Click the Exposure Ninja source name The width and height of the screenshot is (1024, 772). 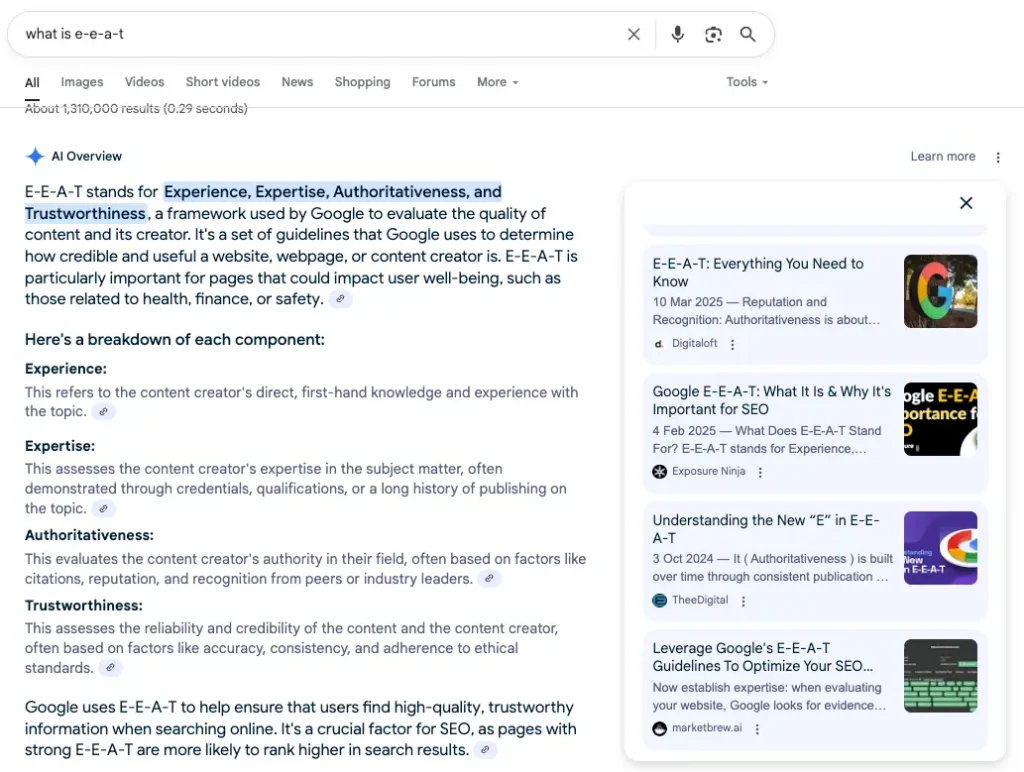coord(709,472)
